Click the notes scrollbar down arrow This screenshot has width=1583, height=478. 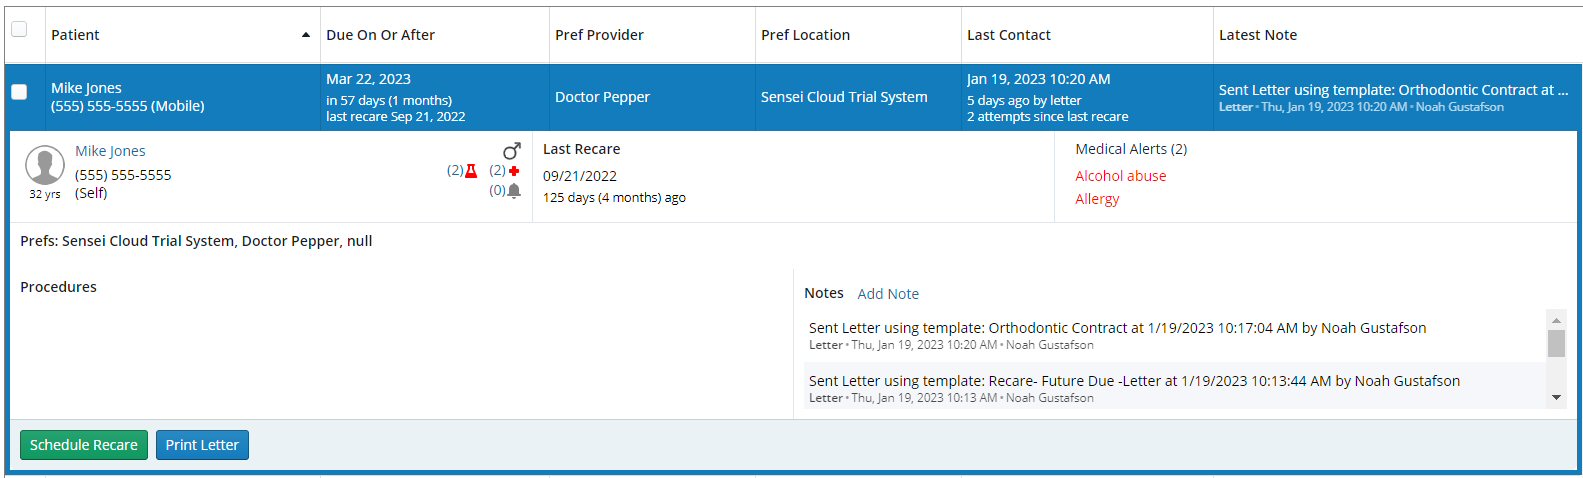[x=1556, y=398]
